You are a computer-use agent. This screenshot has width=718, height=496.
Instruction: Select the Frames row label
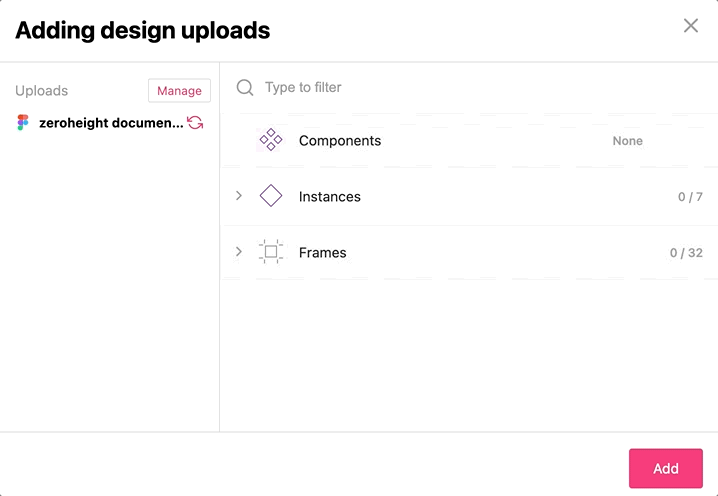pos(322,252)
